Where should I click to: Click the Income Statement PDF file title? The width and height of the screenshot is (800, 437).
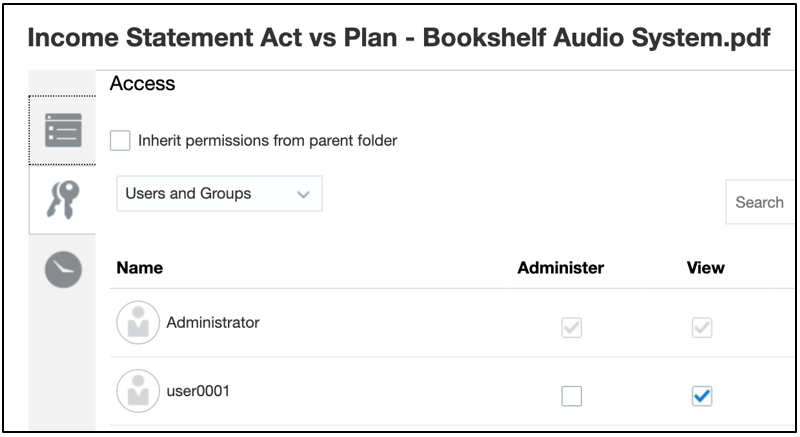(x=399, y=38)
